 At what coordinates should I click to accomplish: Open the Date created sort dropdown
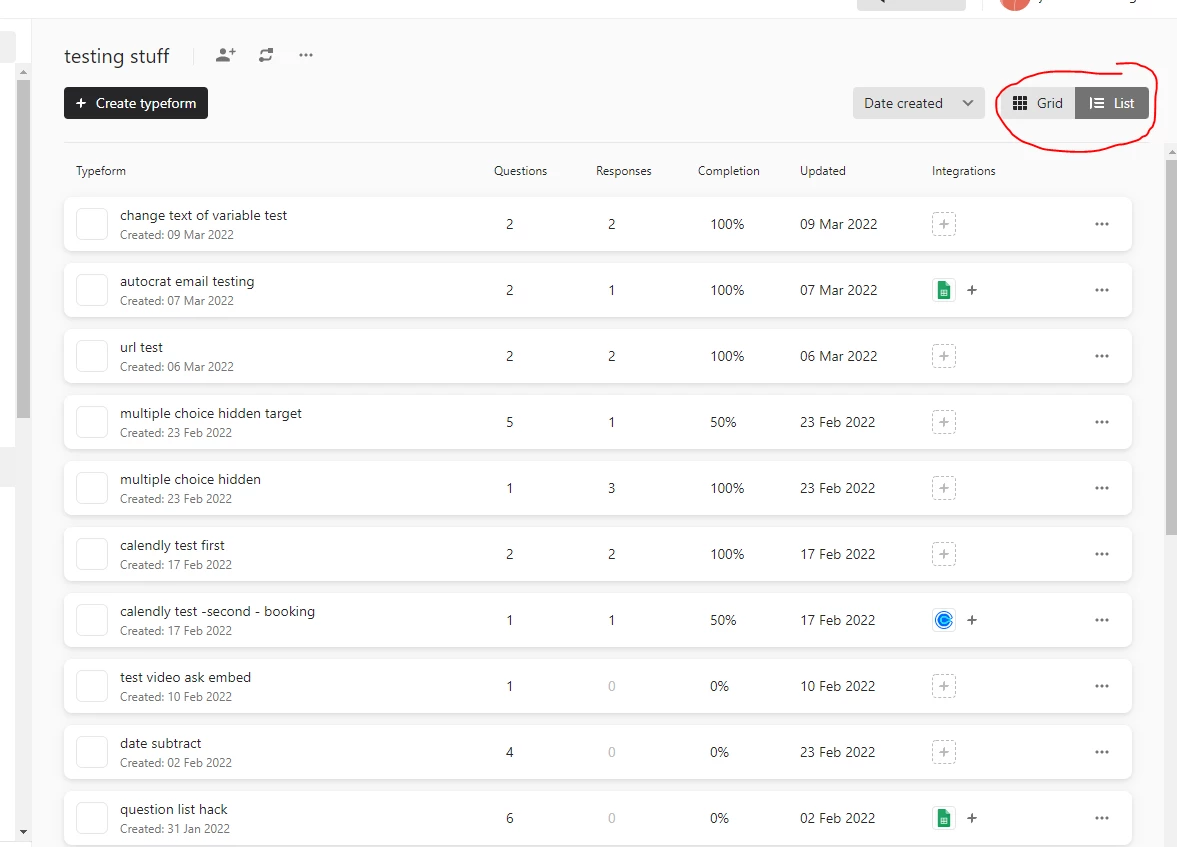[x=918, y=103]
